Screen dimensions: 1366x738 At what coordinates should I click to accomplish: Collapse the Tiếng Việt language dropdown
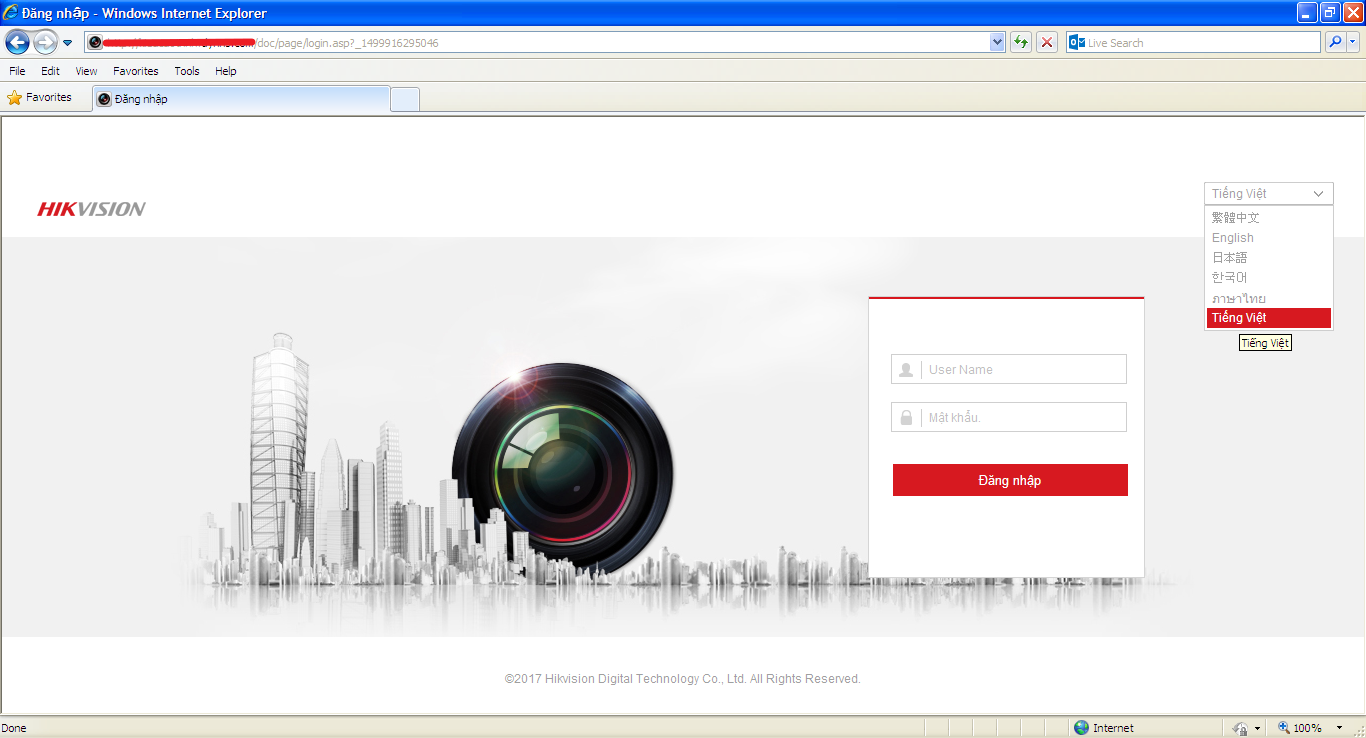point(1269,194)
